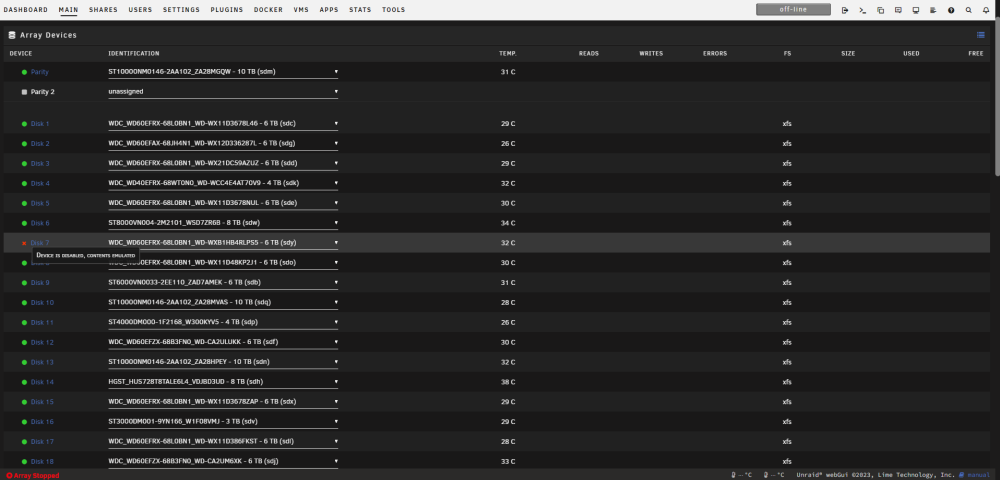Click the Search magnifier icon
This screenshot has width=1000, height=480.
[x=969, y=10]
